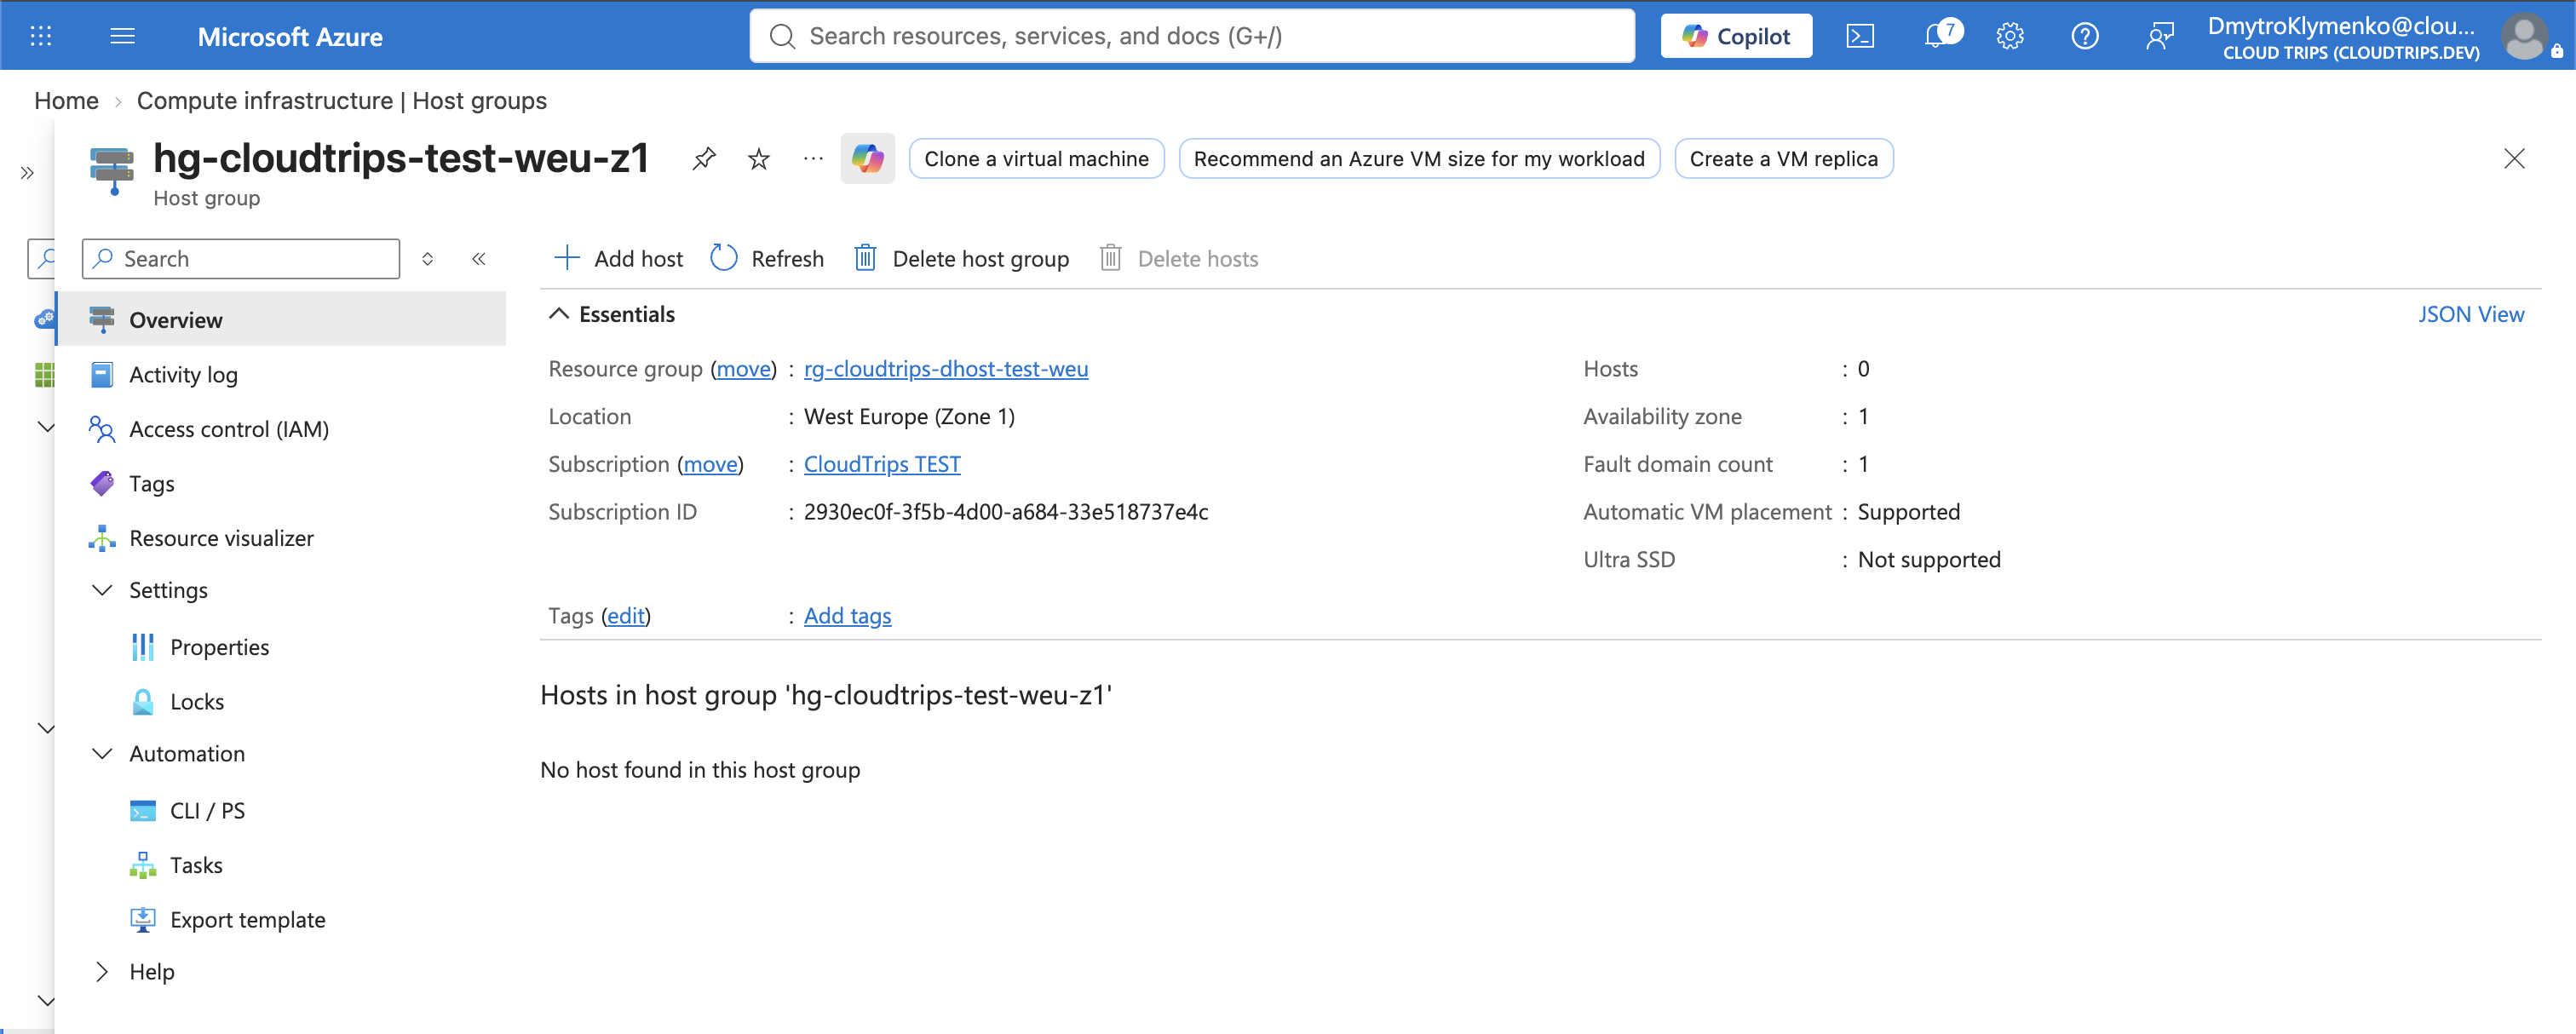Open Cloud Shell from the top bar
This screenshot has height=1034, width=2576.
tap(1859, 36)
